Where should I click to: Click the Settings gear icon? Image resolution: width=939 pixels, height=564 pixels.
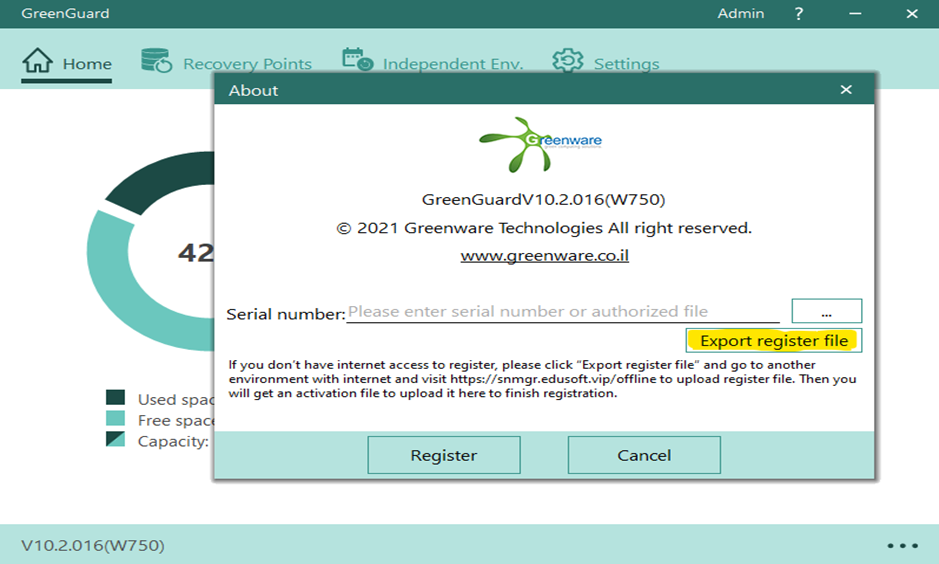pos(568,61)
